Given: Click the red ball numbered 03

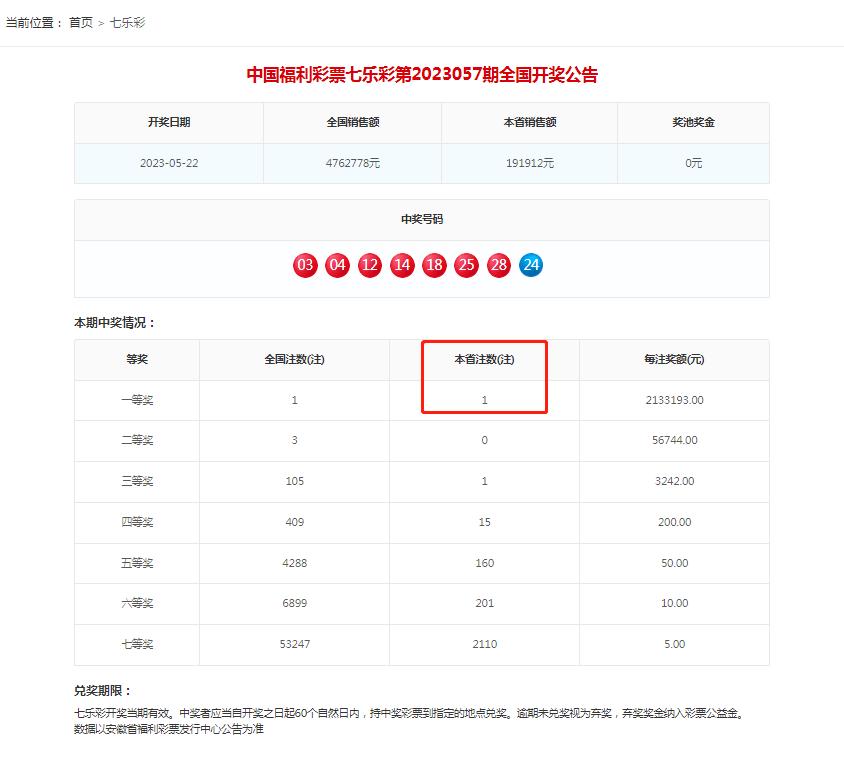Looking at the screenshot, I should click(305, 265).
